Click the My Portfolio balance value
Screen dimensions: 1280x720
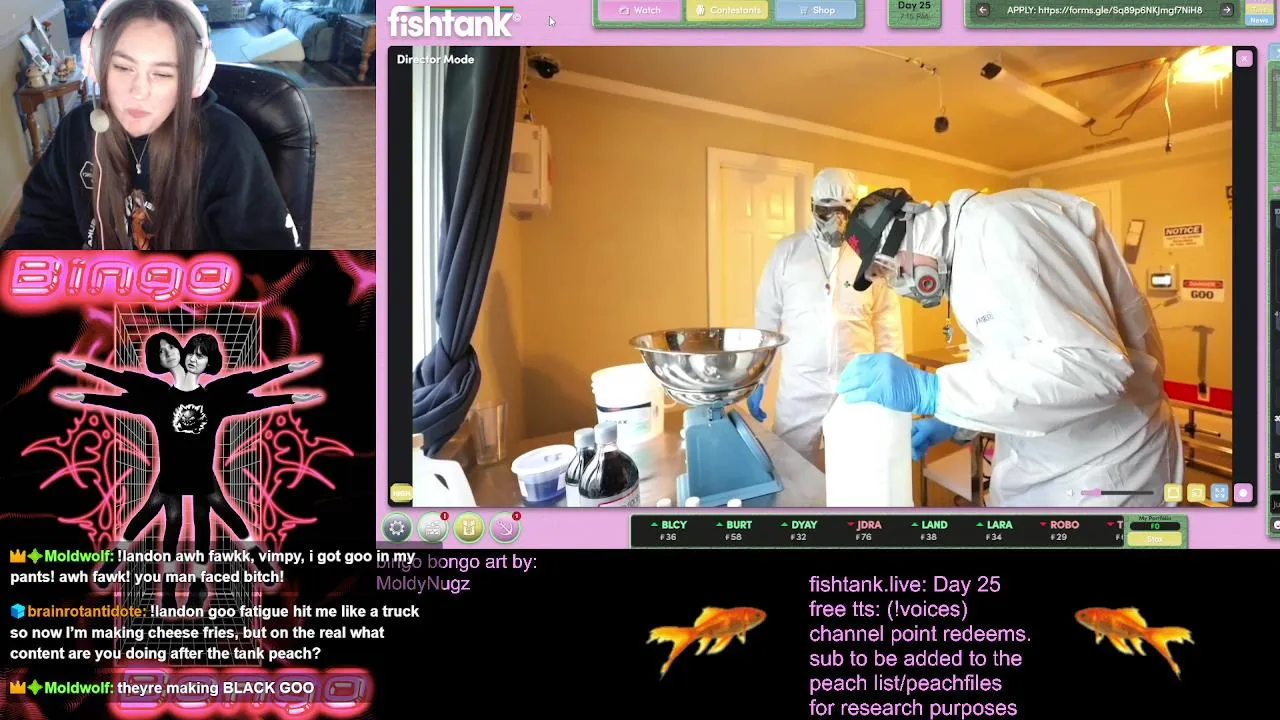click(1155, 527)
